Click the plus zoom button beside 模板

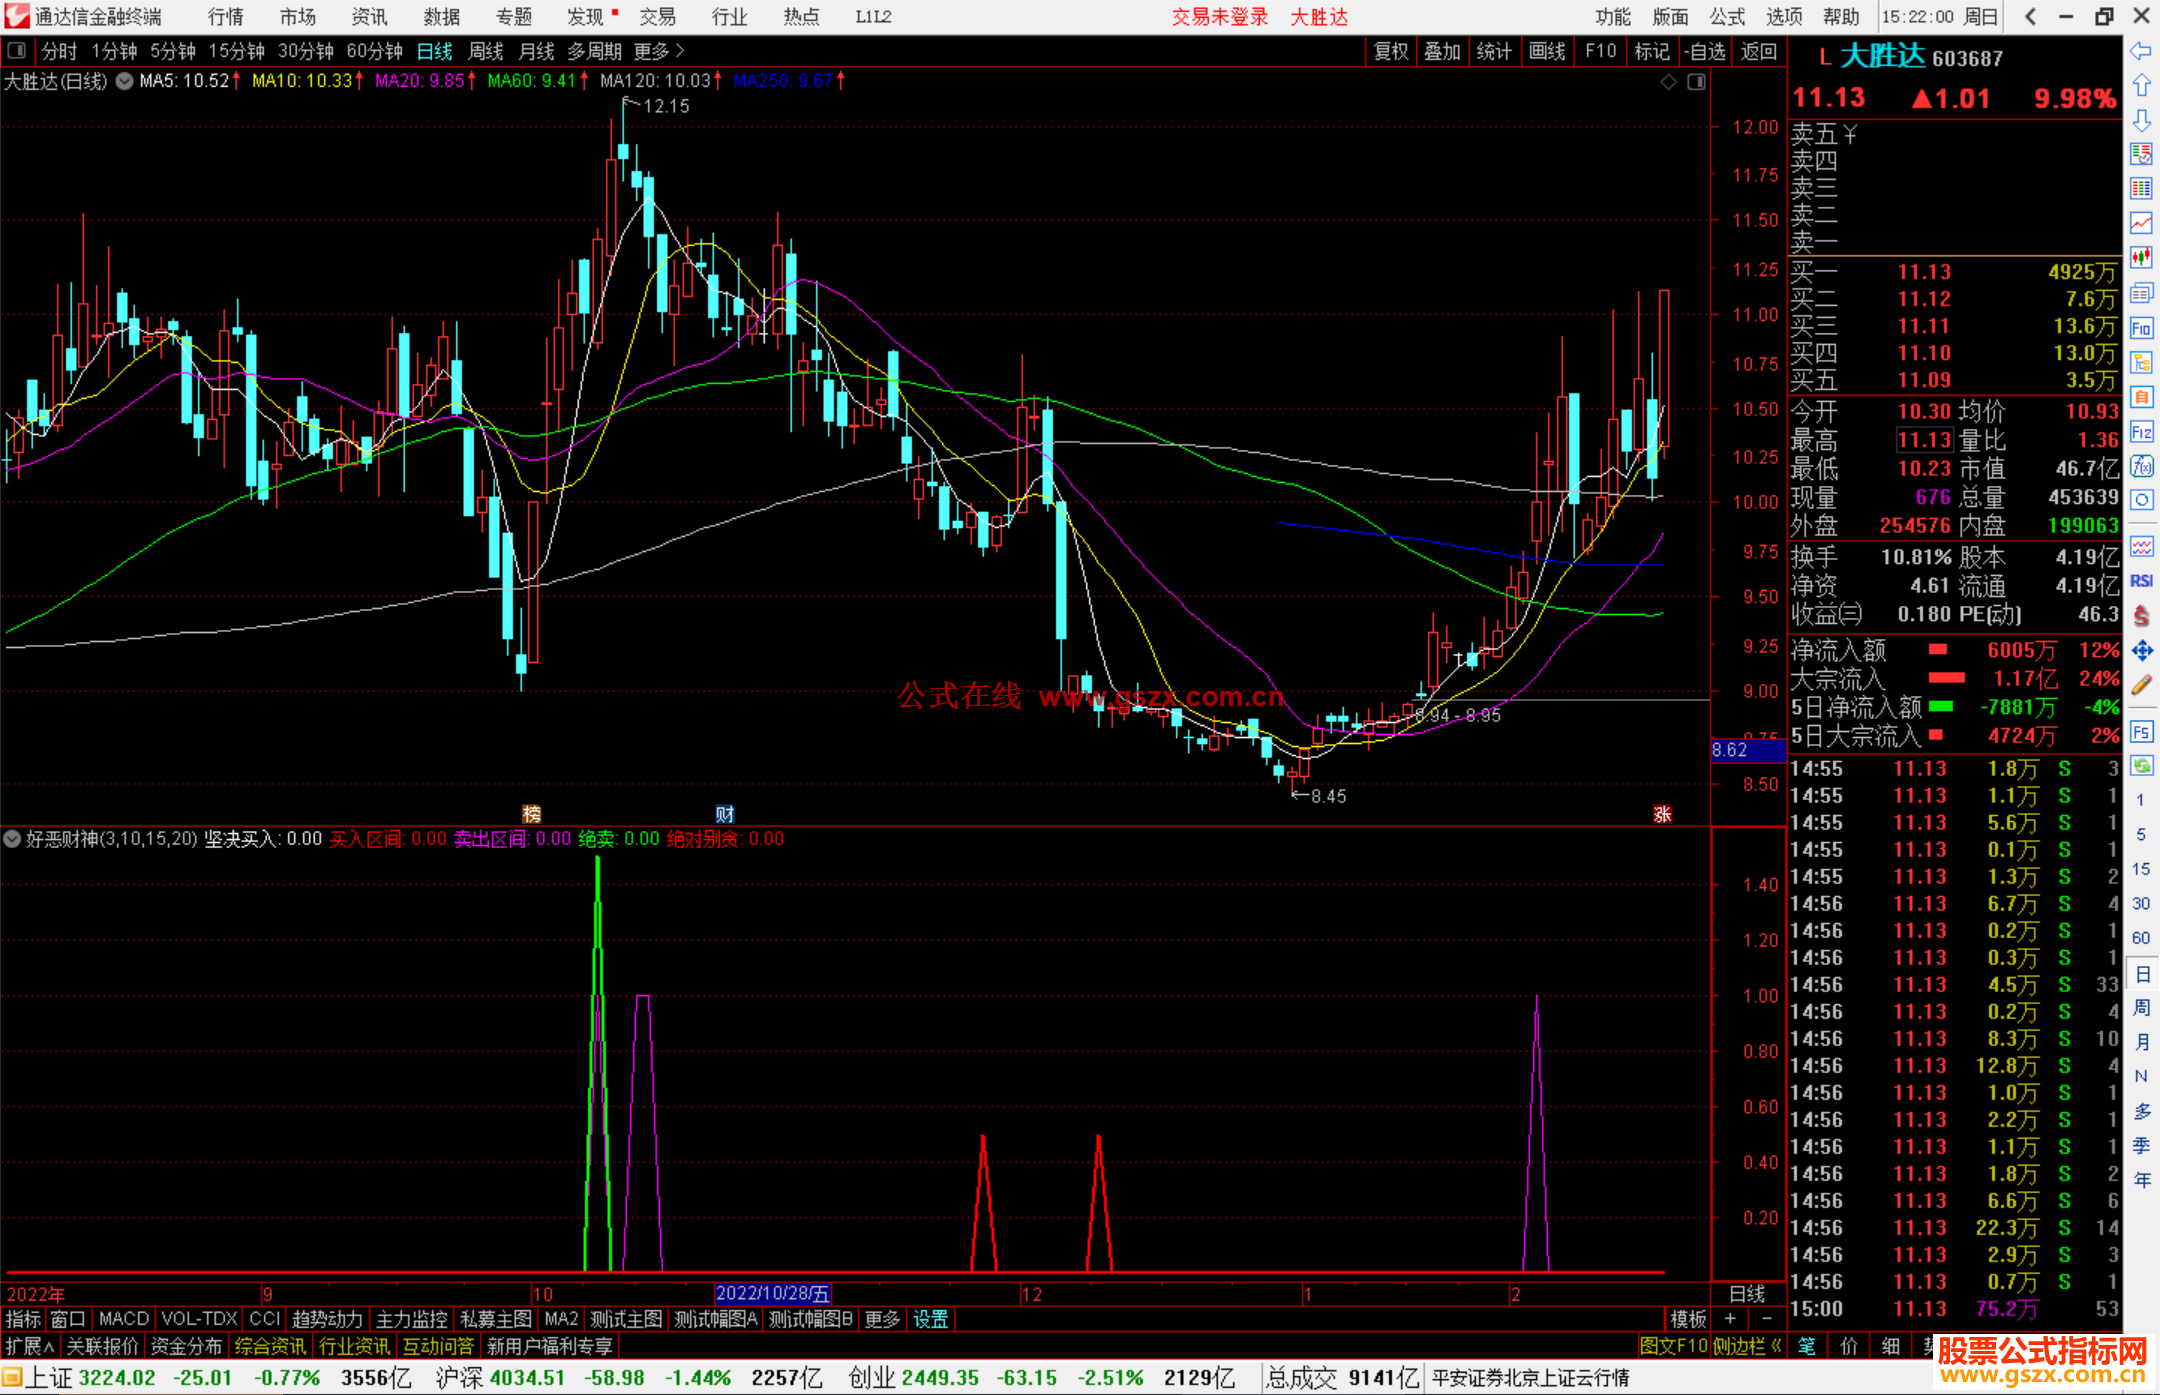(x=1731, y=1319)
